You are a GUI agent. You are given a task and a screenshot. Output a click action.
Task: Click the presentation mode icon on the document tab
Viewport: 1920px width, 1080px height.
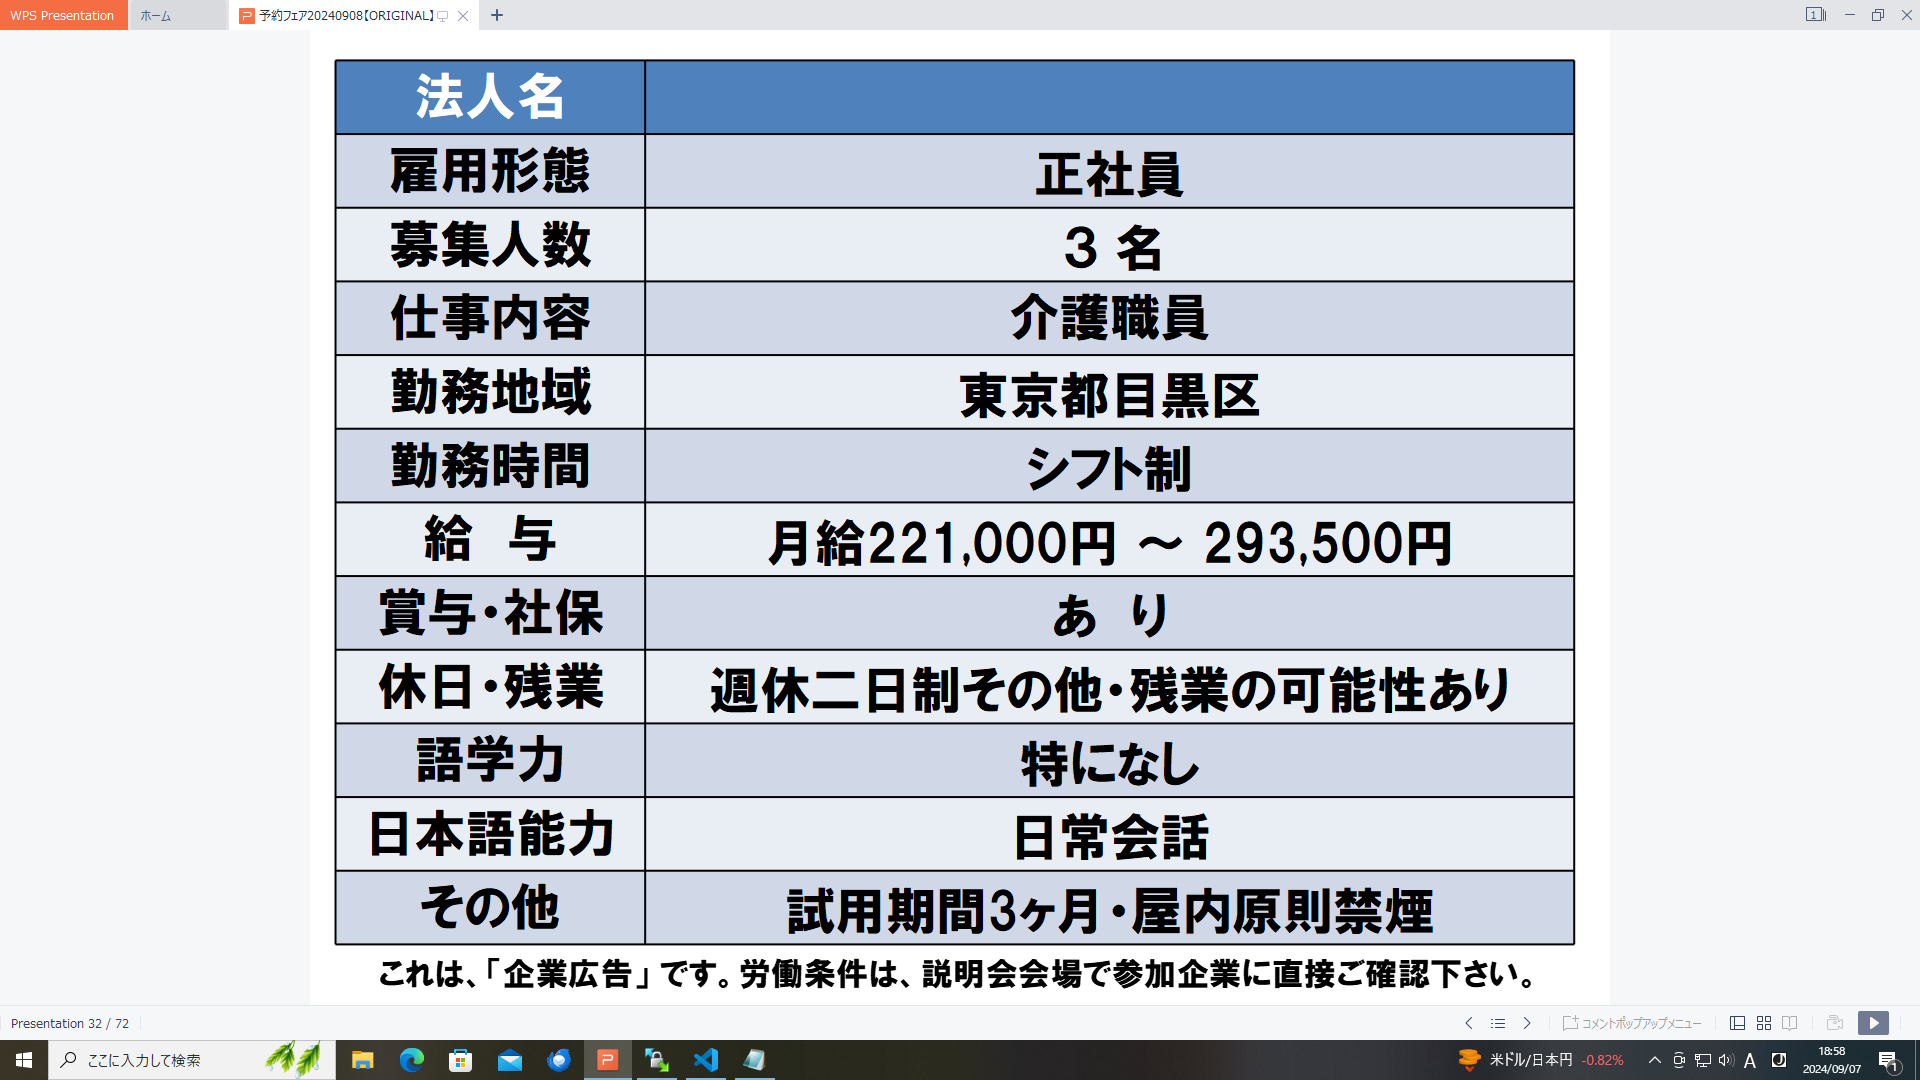tap(442, 16)
